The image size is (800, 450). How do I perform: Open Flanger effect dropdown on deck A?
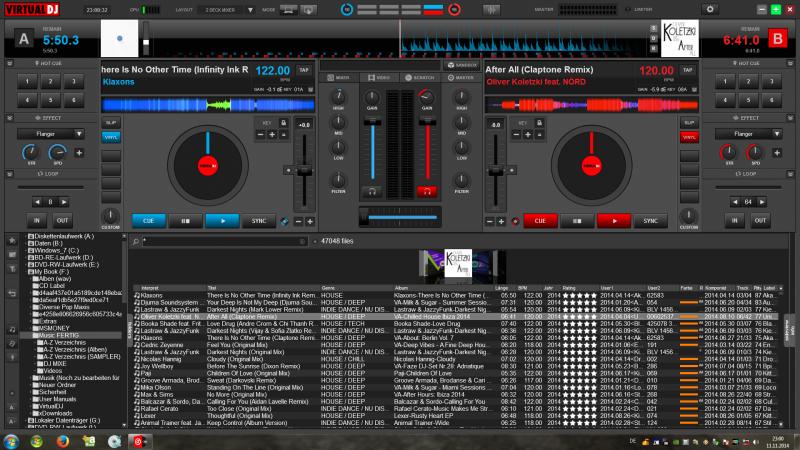pyautogui.click(x=51, y=134)
